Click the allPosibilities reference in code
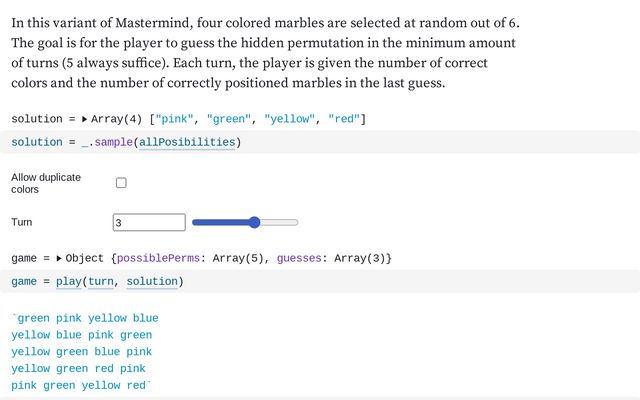Screen dimensions: 640x400 tap(187, 142)
